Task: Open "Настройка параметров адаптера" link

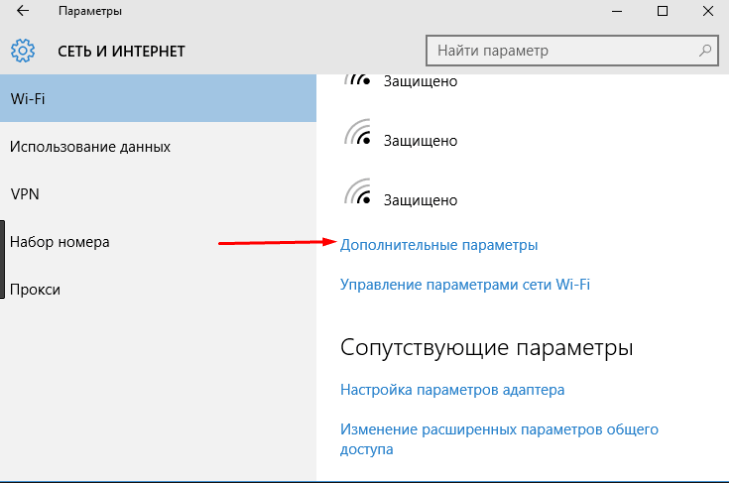Action: coord(452,390)
